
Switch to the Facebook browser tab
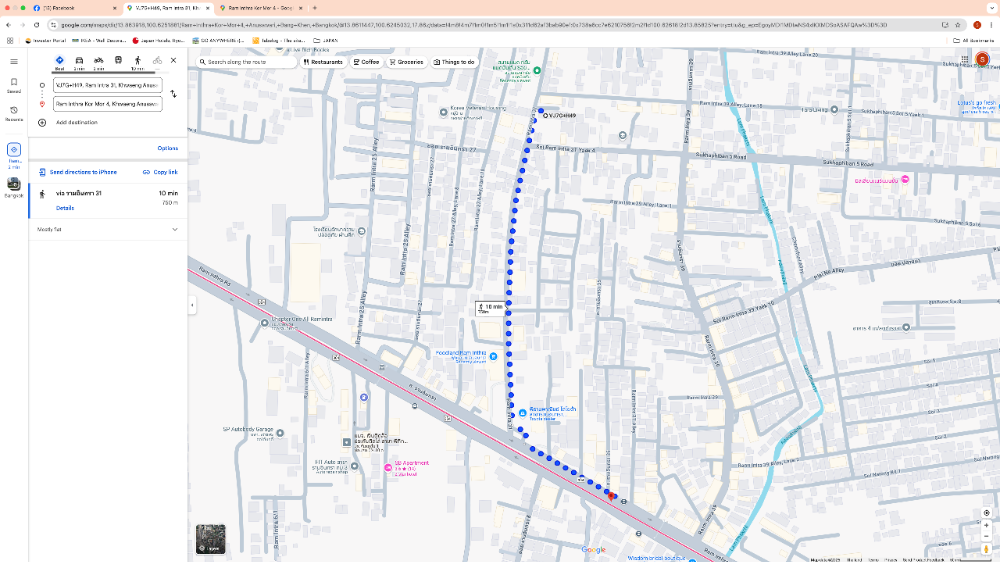point(75,8)
